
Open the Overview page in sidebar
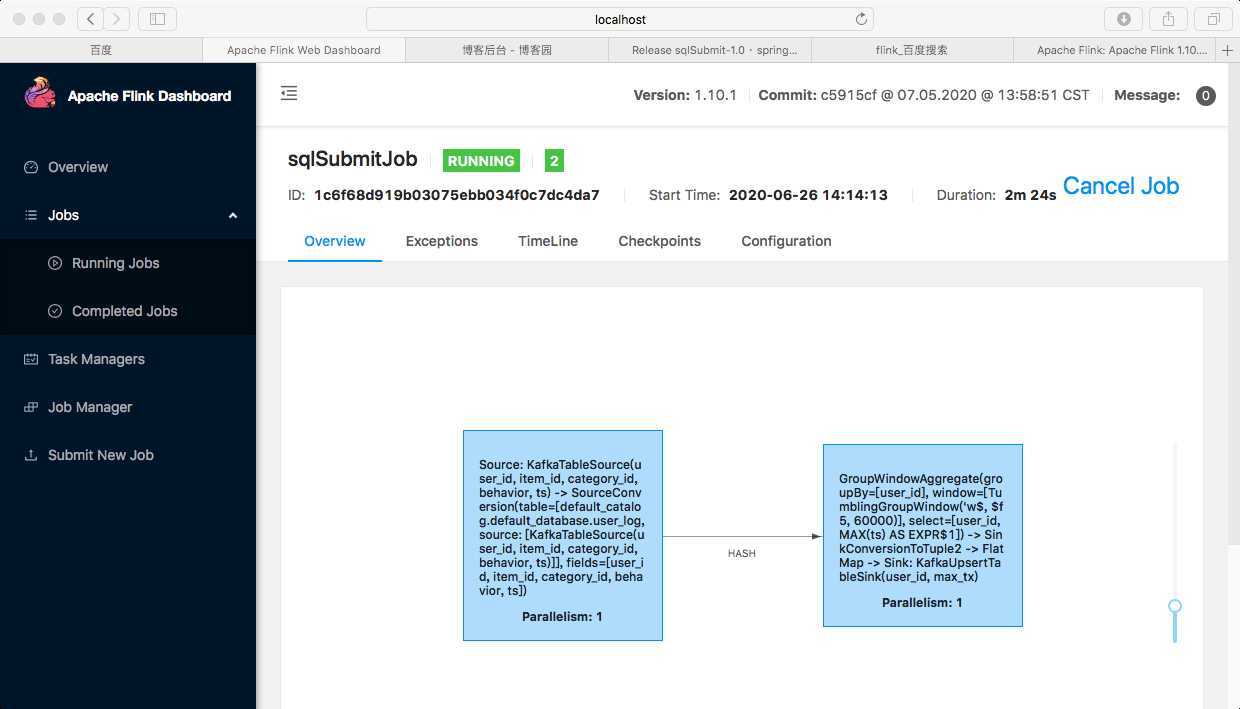pos(78,167)
